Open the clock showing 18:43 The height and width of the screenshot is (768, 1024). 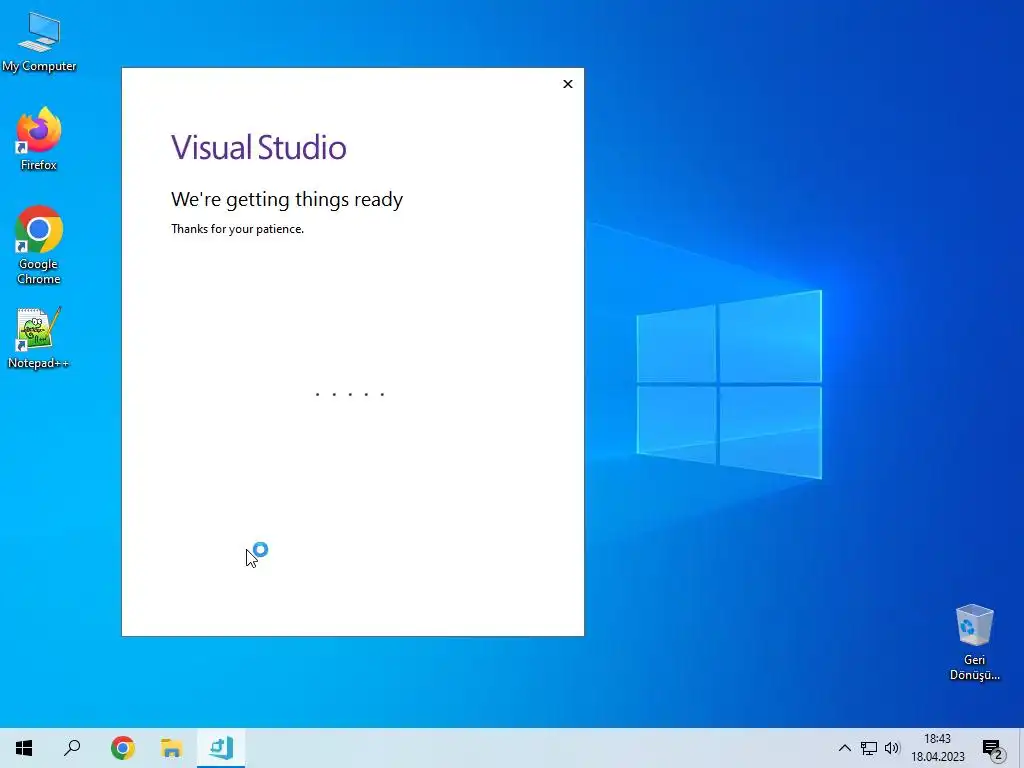938,748
